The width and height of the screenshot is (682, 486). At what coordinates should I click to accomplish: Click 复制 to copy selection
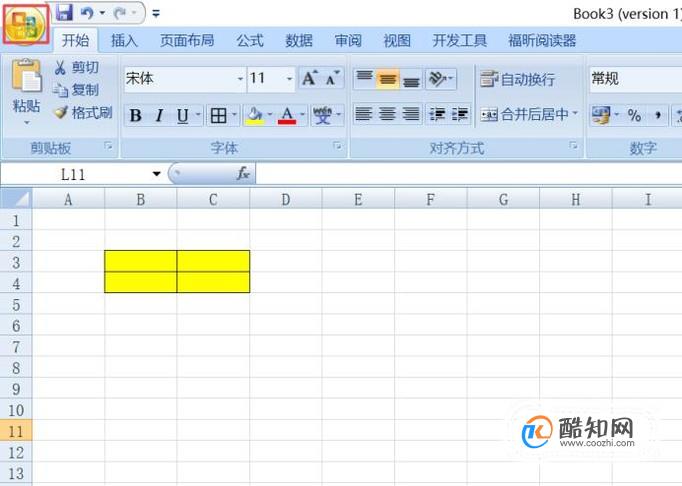76,90
